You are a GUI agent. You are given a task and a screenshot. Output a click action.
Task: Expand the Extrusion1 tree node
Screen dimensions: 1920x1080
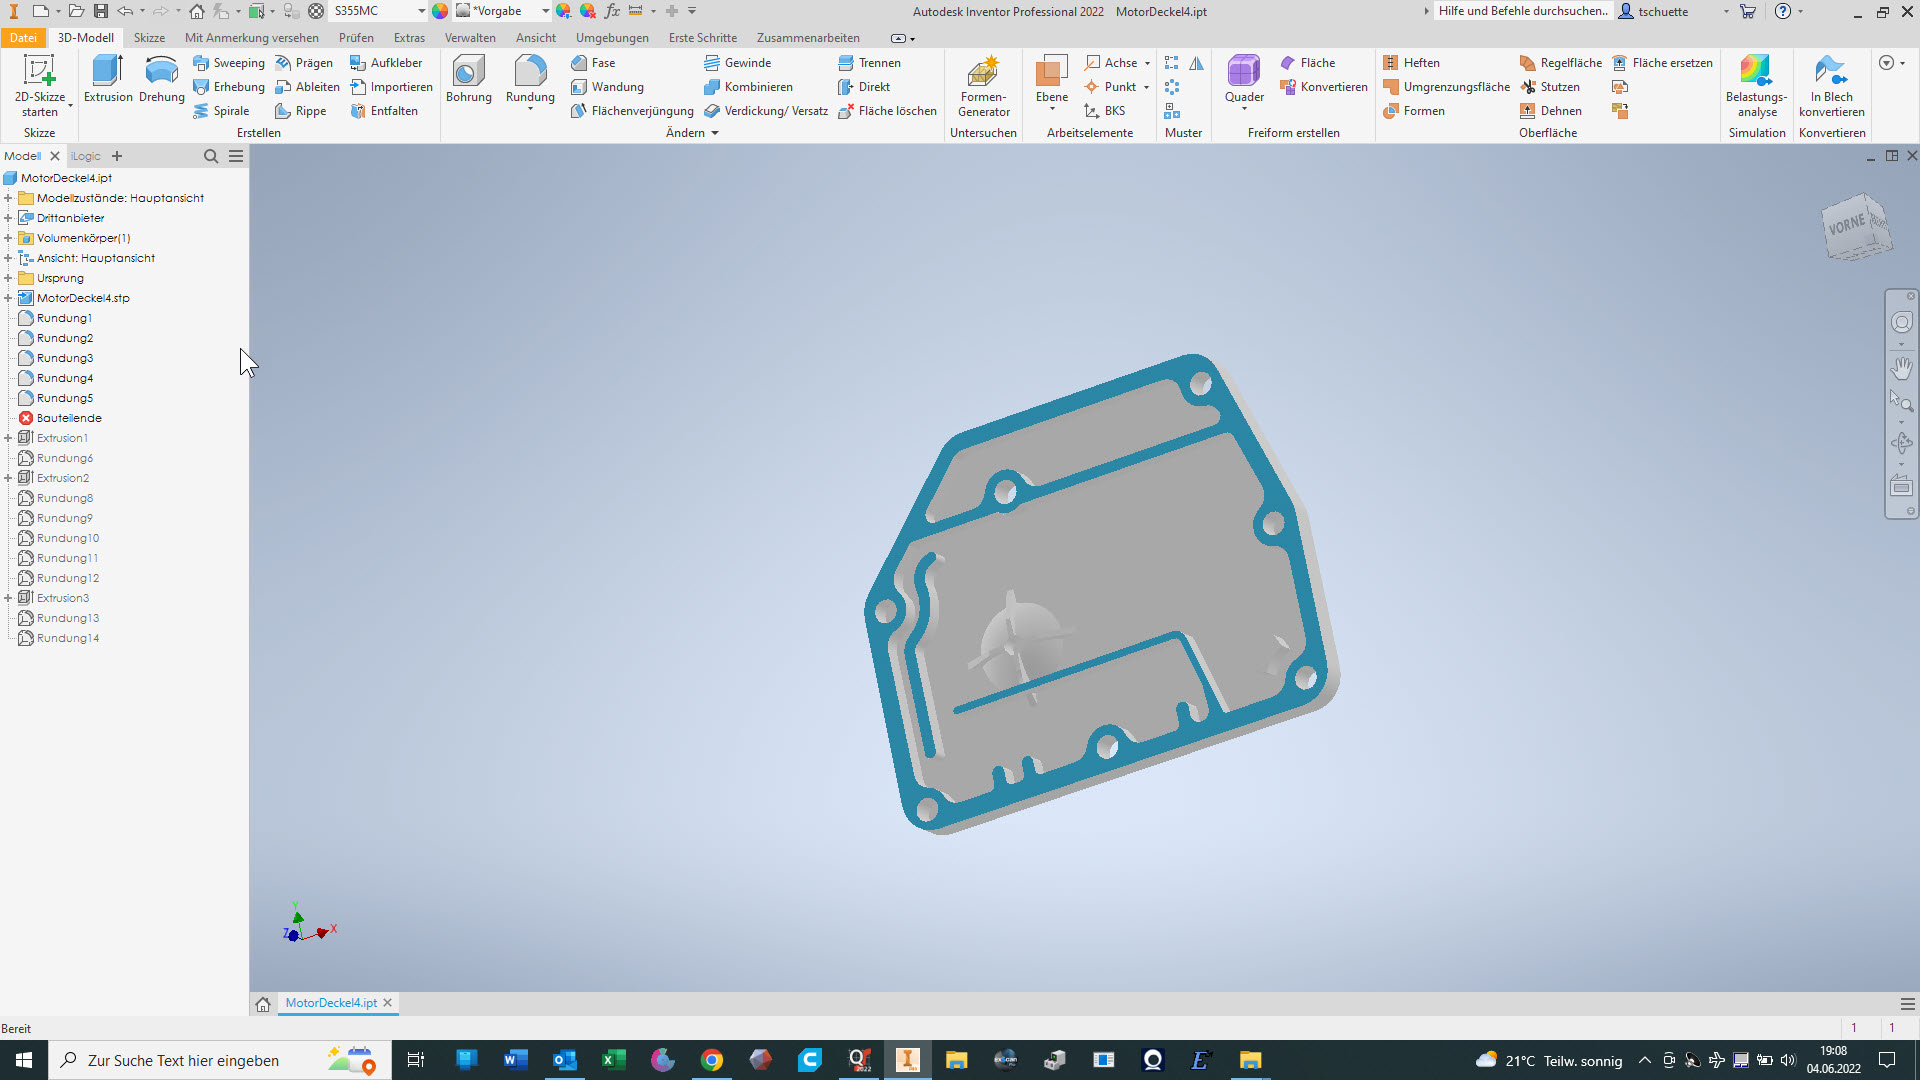point(8,438)
